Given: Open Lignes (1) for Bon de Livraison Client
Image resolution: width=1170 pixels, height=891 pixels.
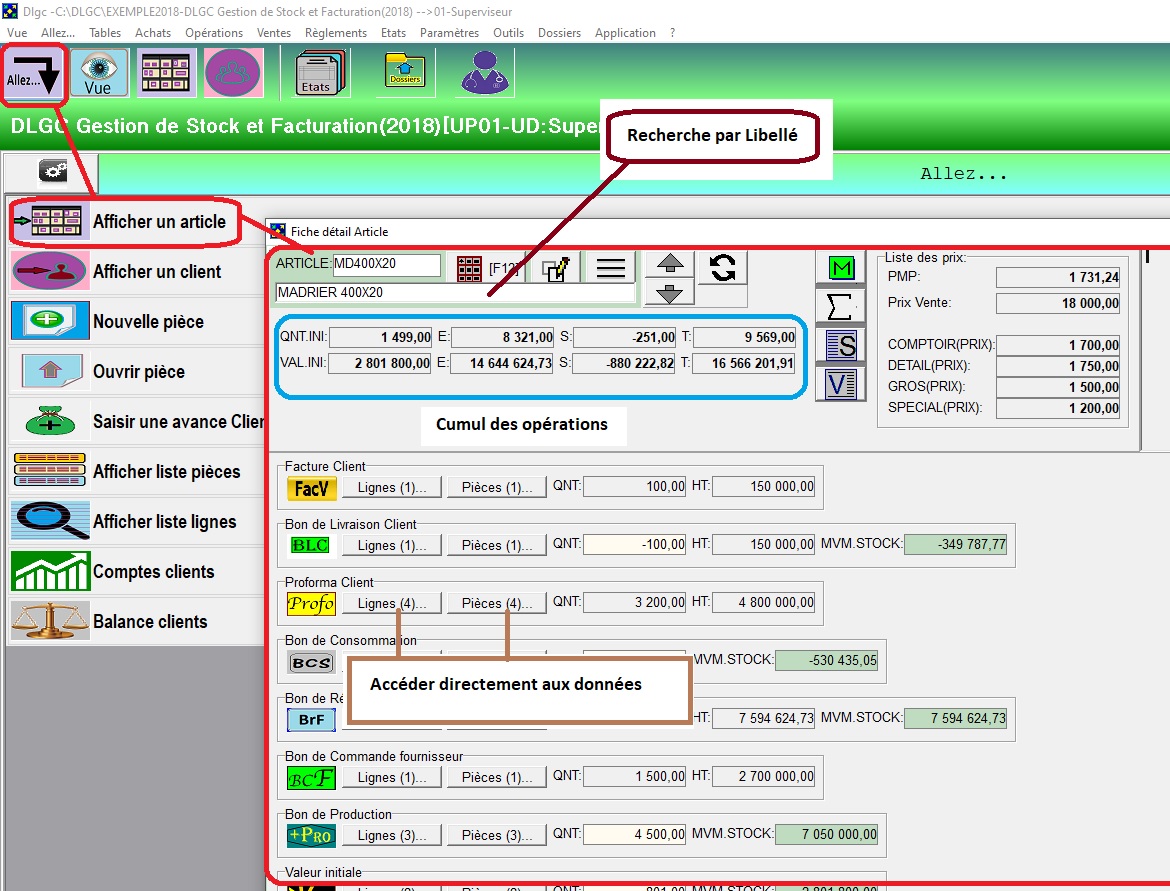Looking at the screenshot, I should coord(392,545).
